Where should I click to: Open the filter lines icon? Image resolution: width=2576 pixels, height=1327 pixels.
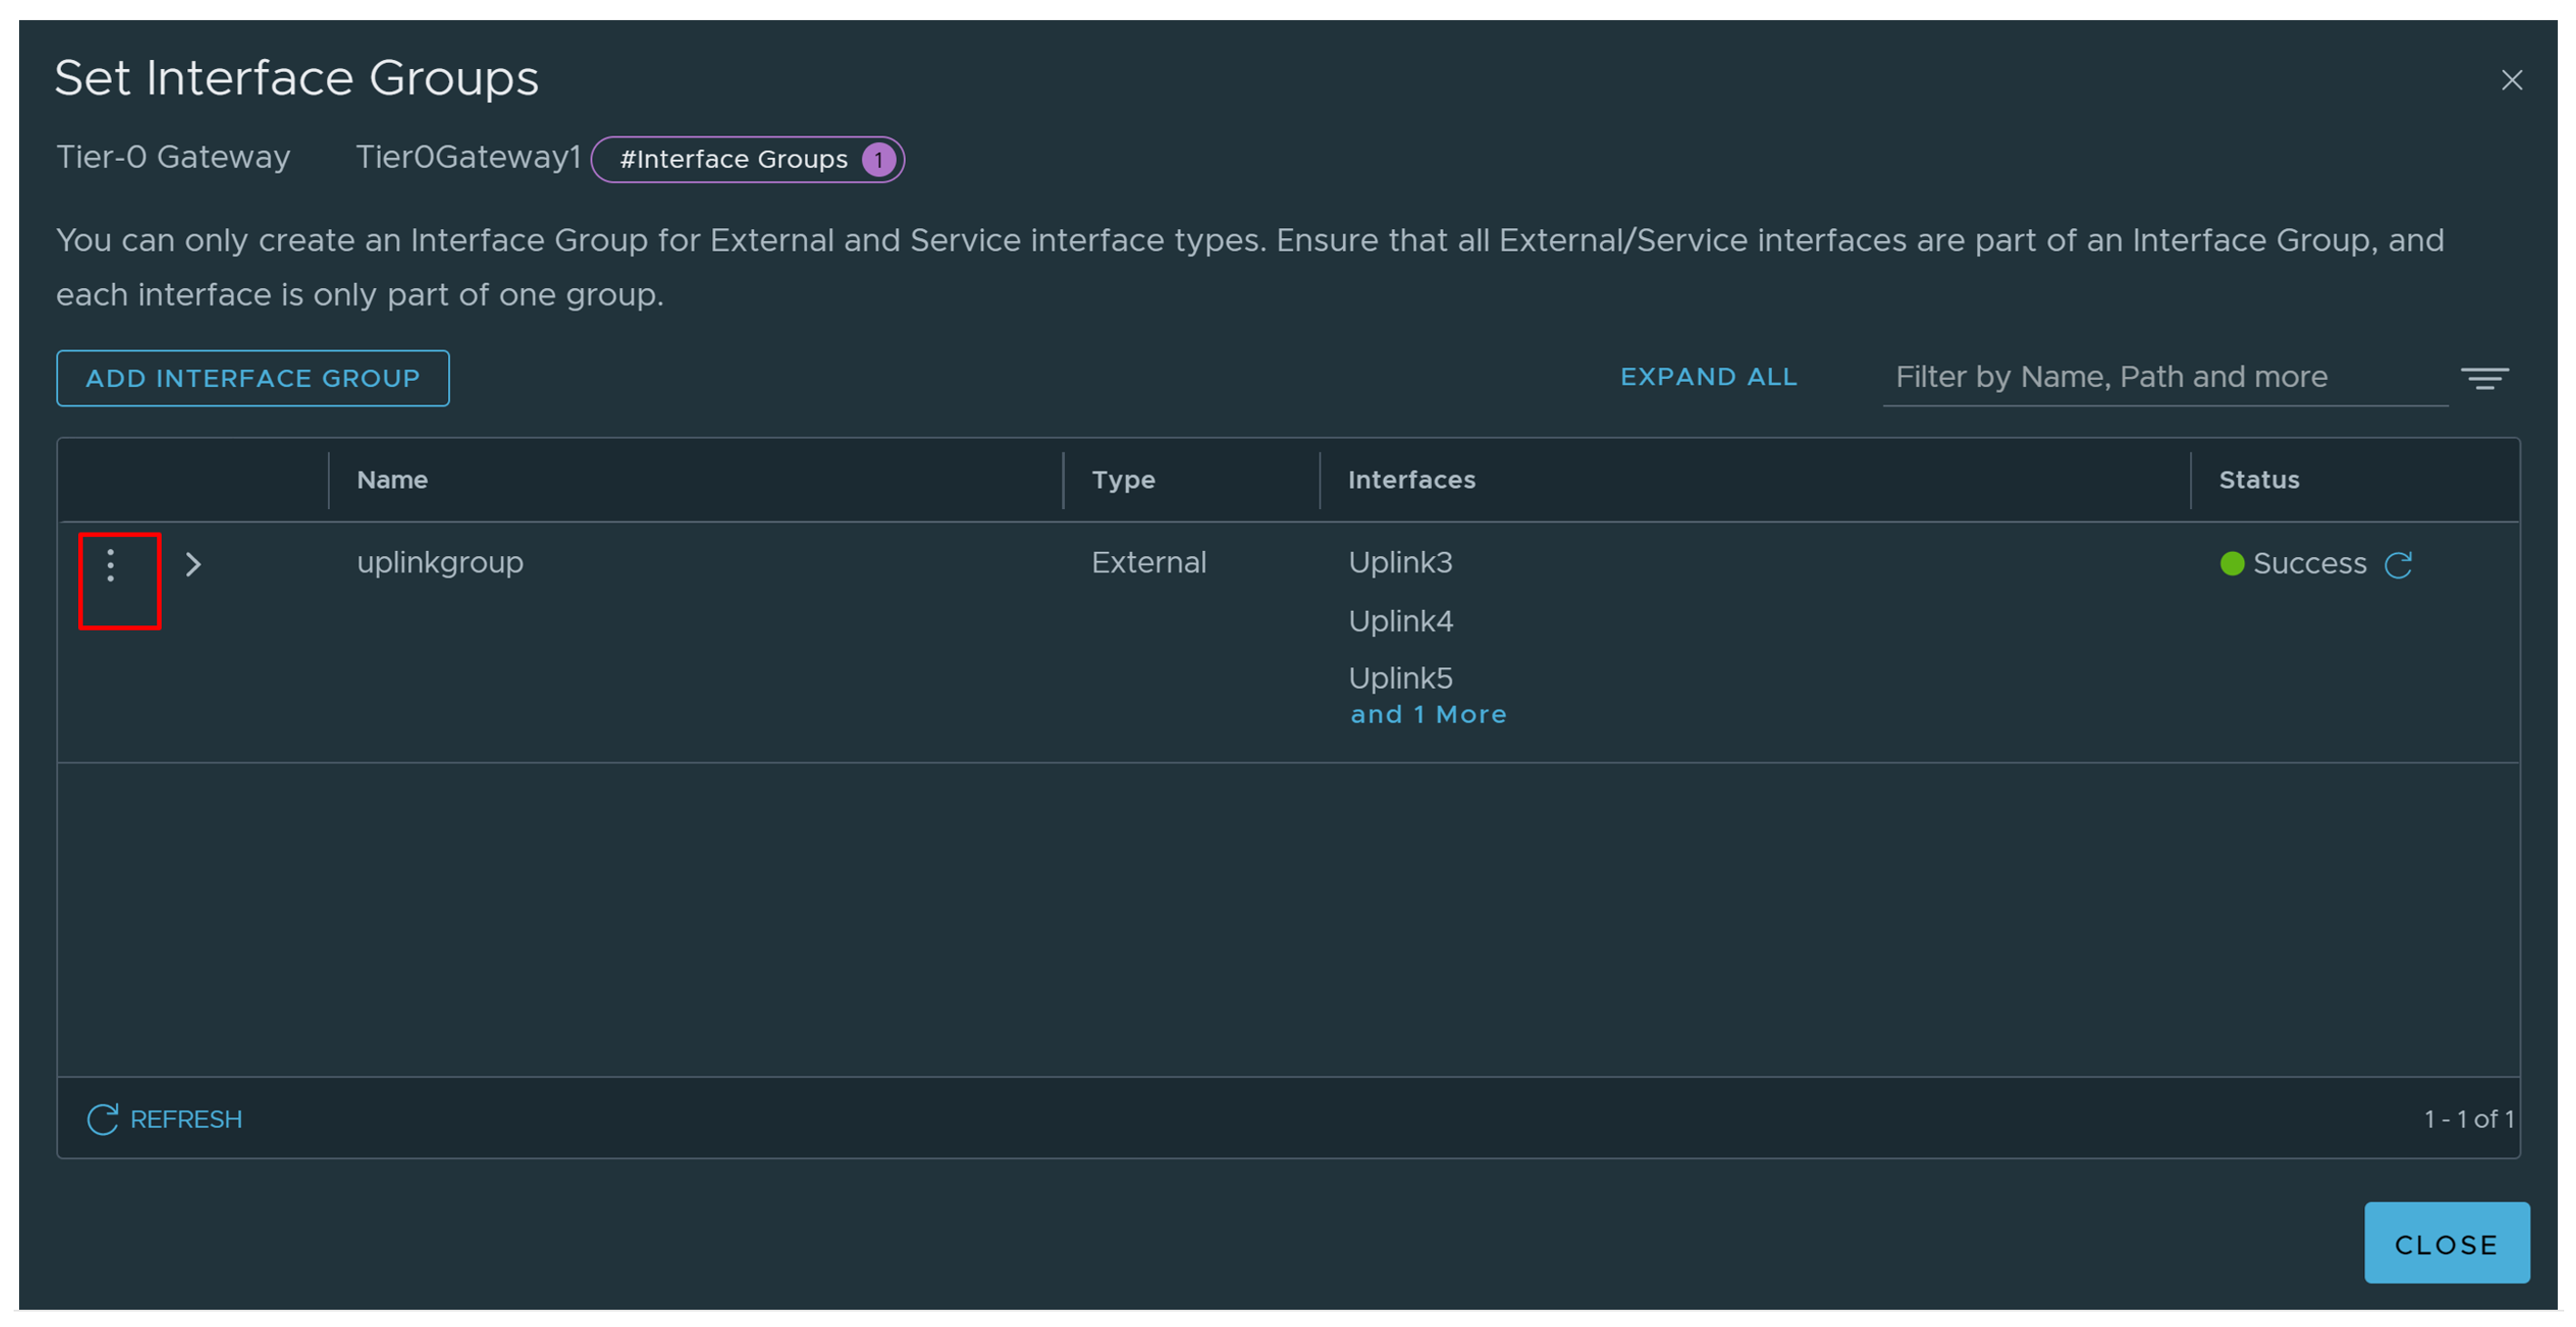coord(2484,378)
